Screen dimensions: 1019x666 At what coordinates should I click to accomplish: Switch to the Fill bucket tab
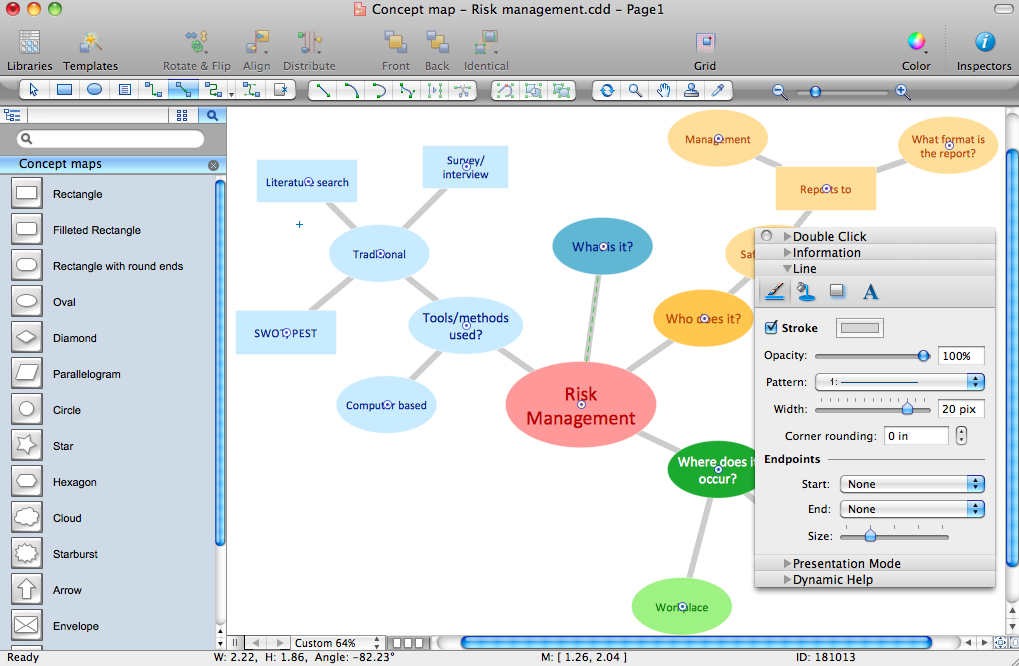tap(805, 291)
